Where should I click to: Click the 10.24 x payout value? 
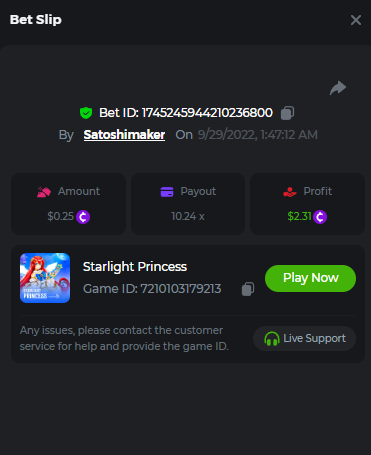pyautogui.click(x=188, y=216)
